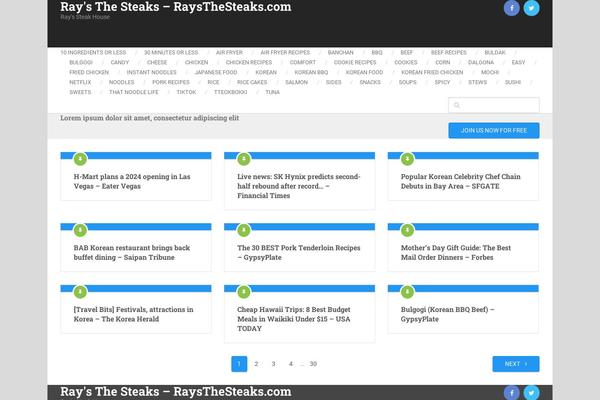Open the Instant Noodles category
The height and width of the screenshot is (400, 600).
(152, 72)
